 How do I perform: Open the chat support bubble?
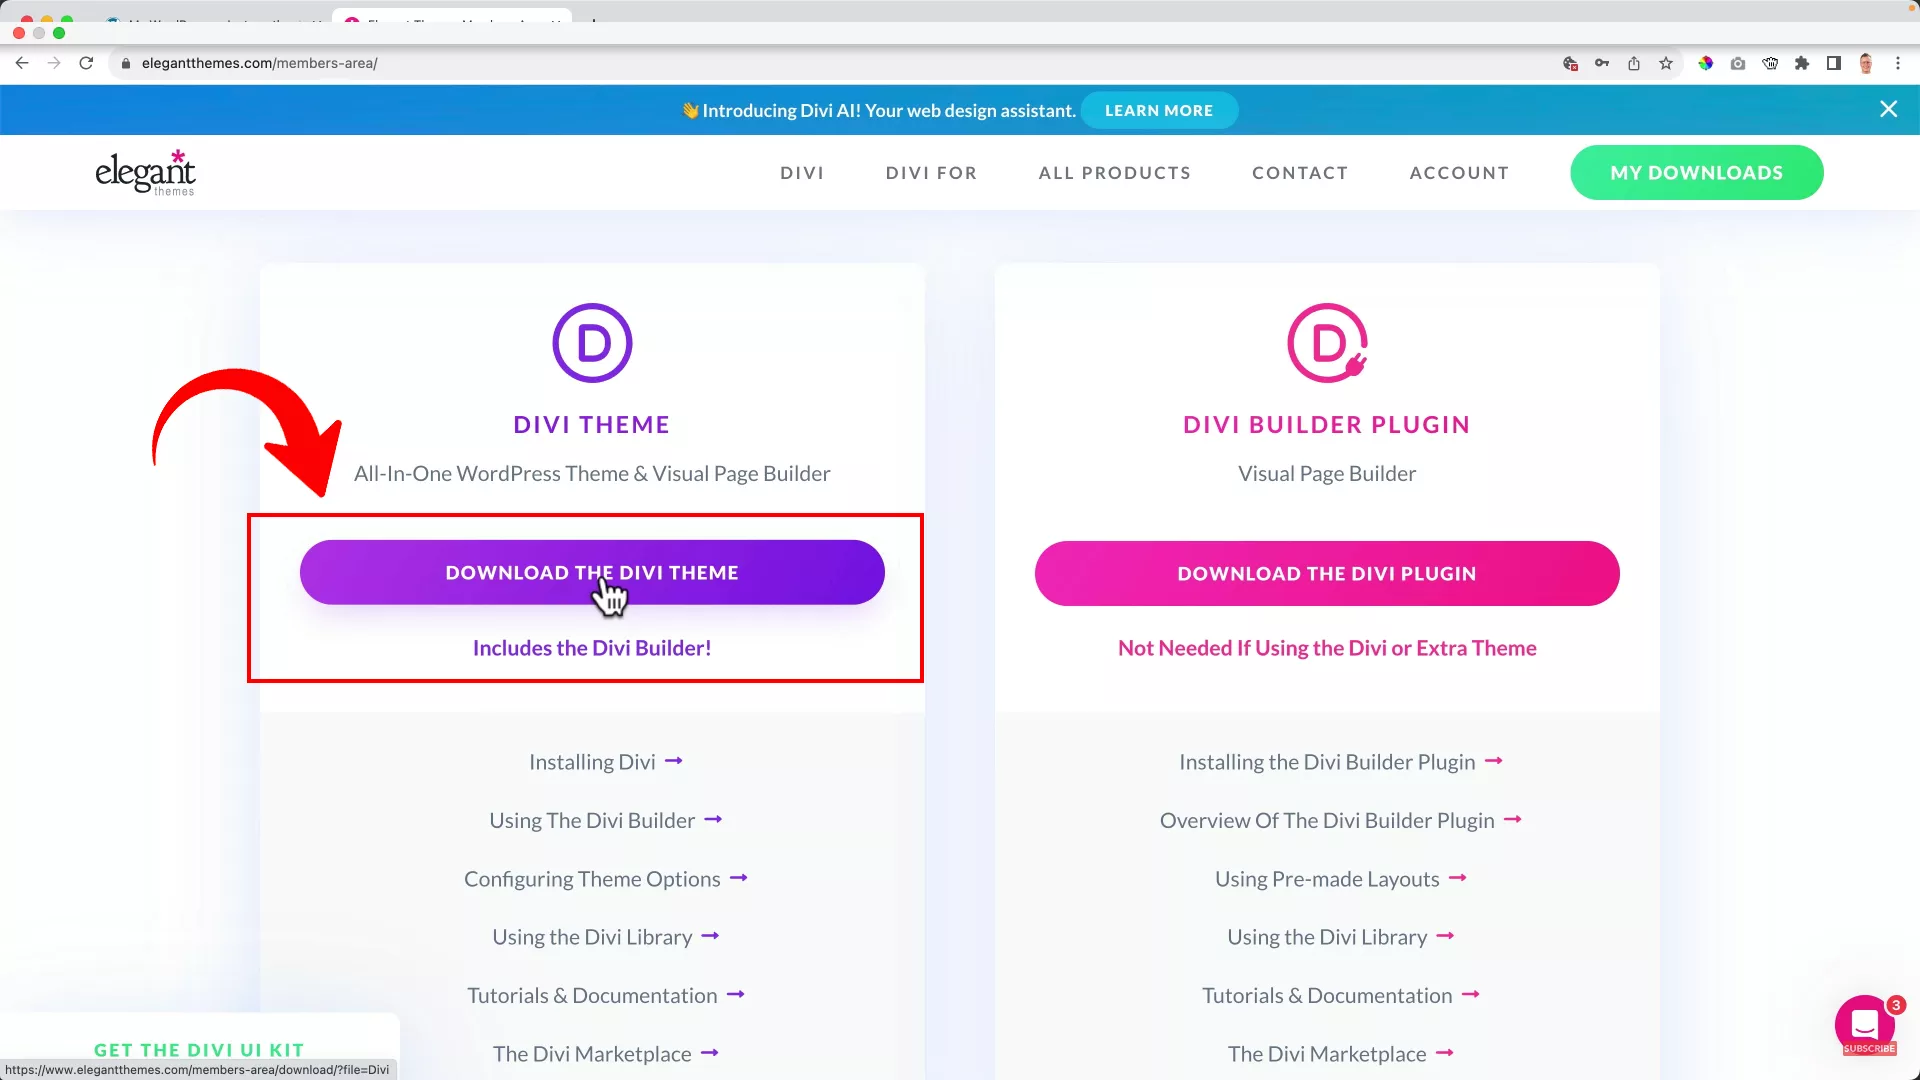tap(1864, 1024)
